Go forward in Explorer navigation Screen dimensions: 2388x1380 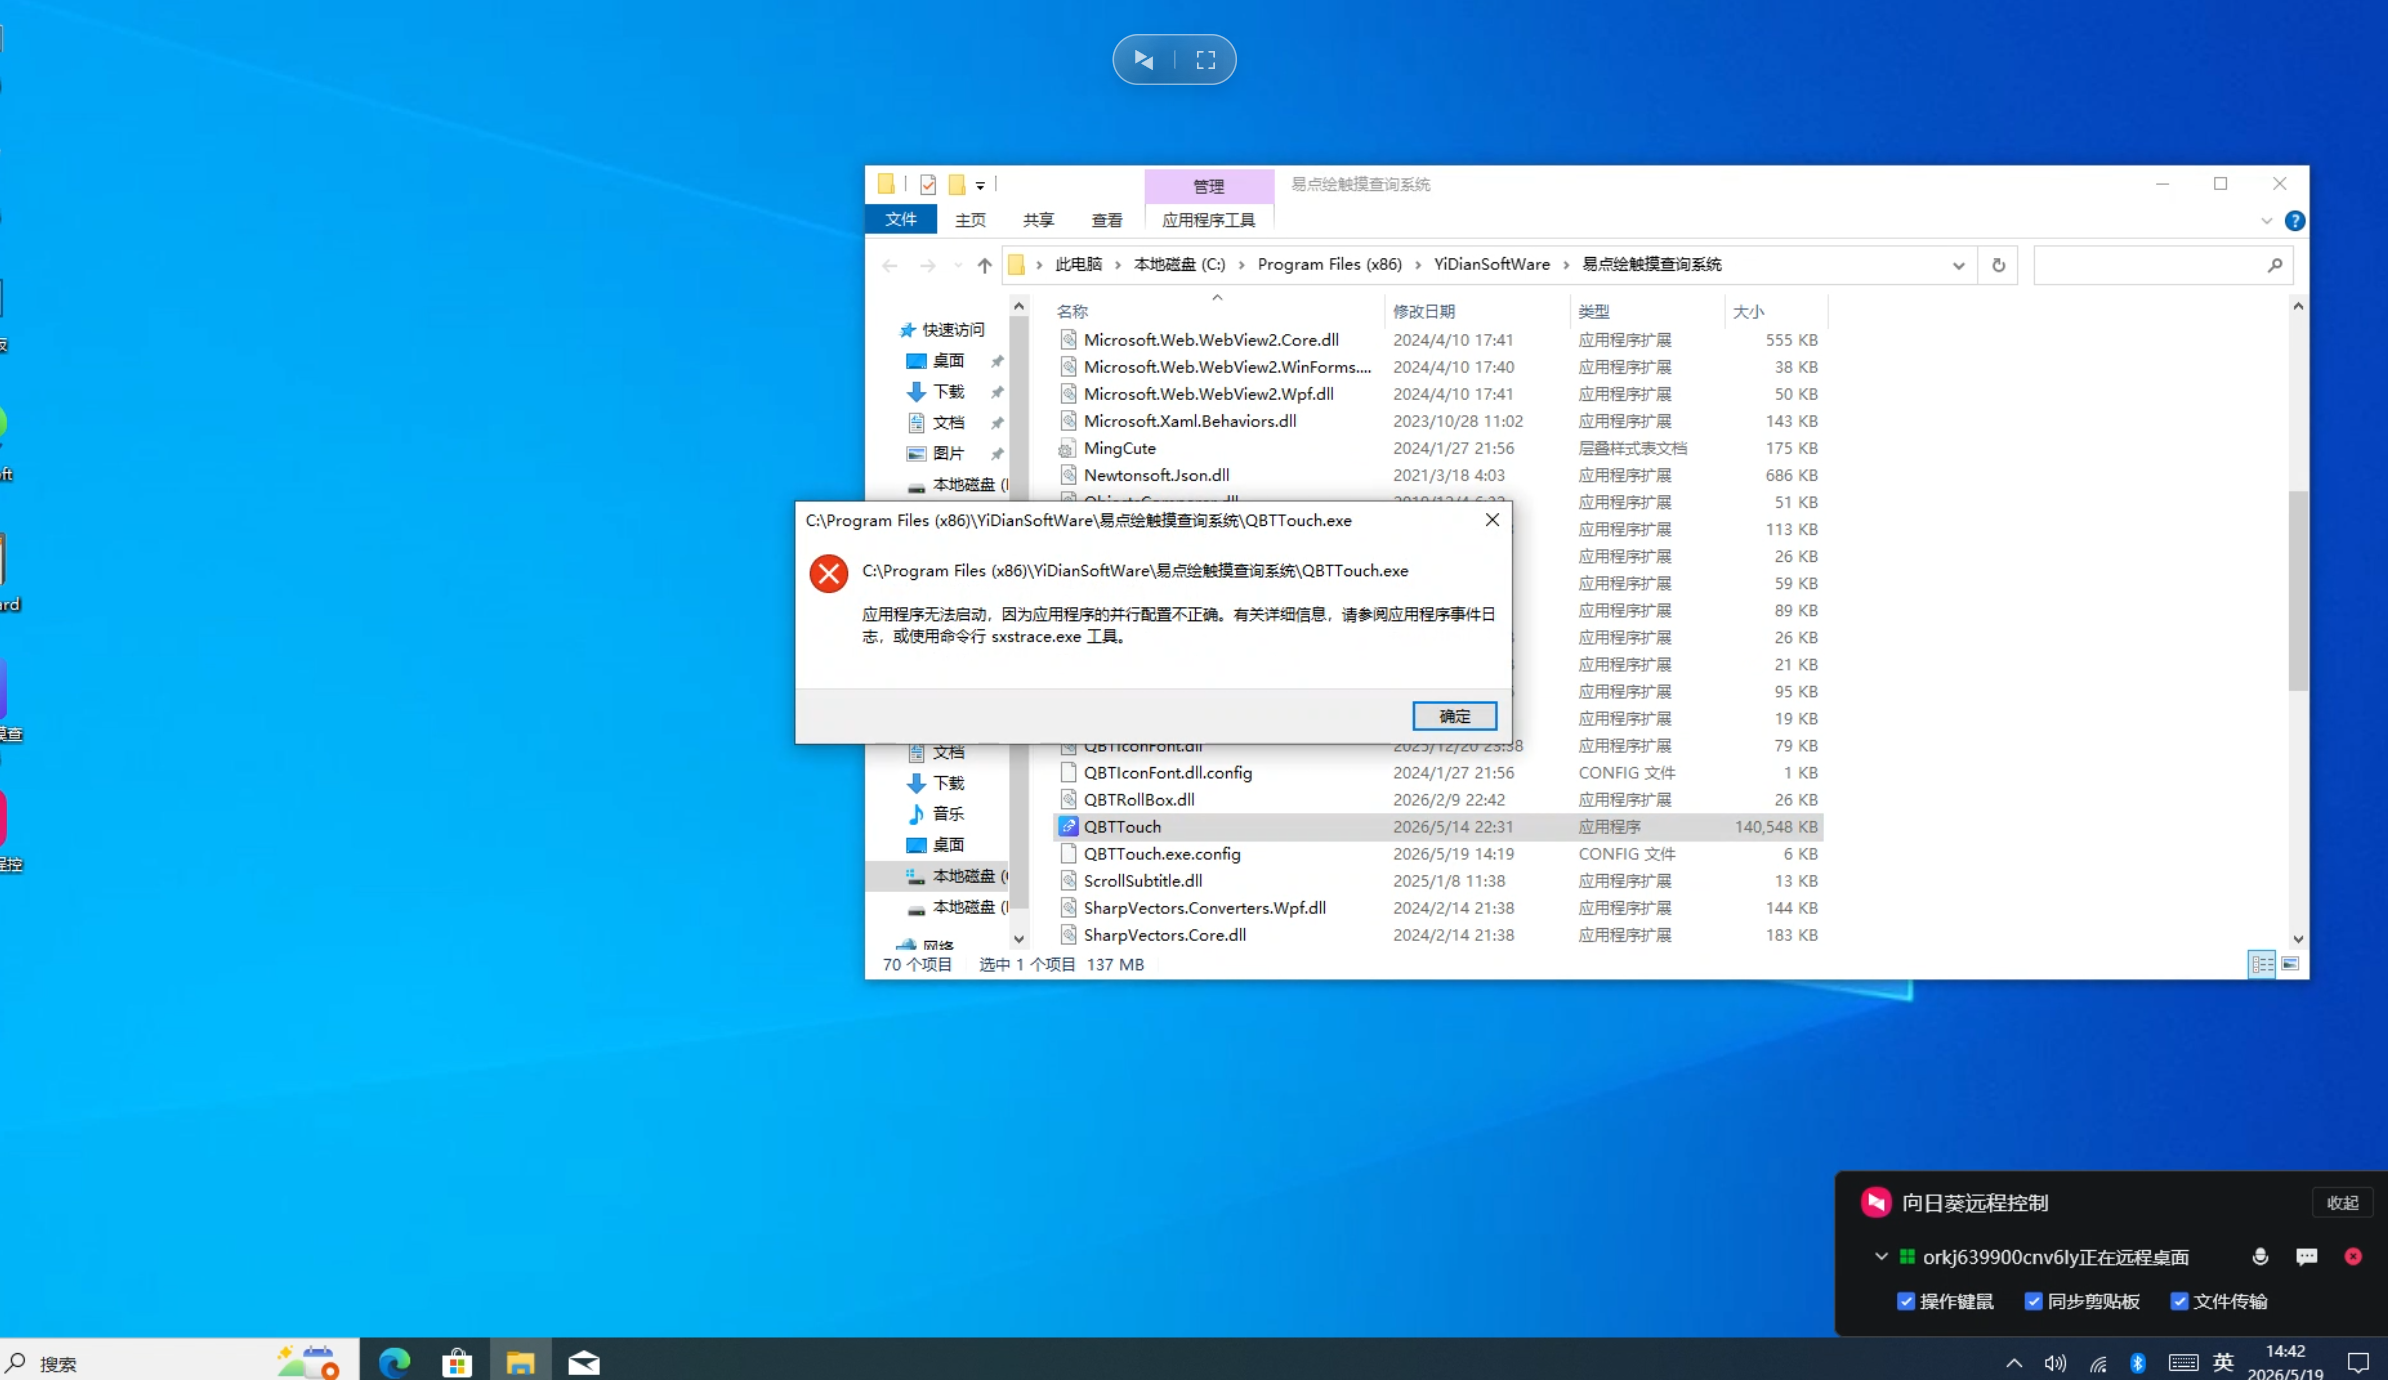[x=928, y=265]
